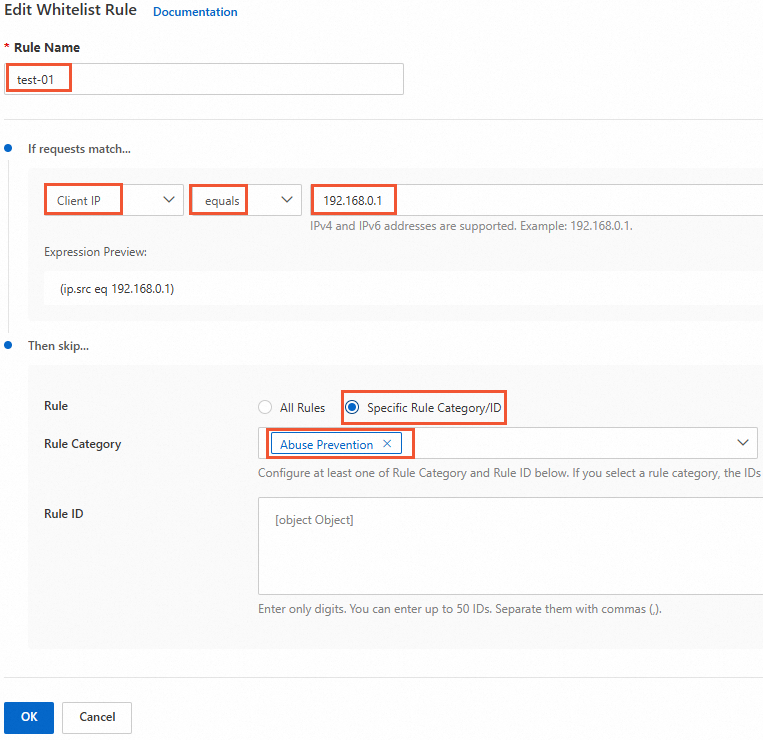The image size is (763, 740).
Task: Click the expression preview (ip.src eq 192.168.0.1)
Action: click(117, 289)
